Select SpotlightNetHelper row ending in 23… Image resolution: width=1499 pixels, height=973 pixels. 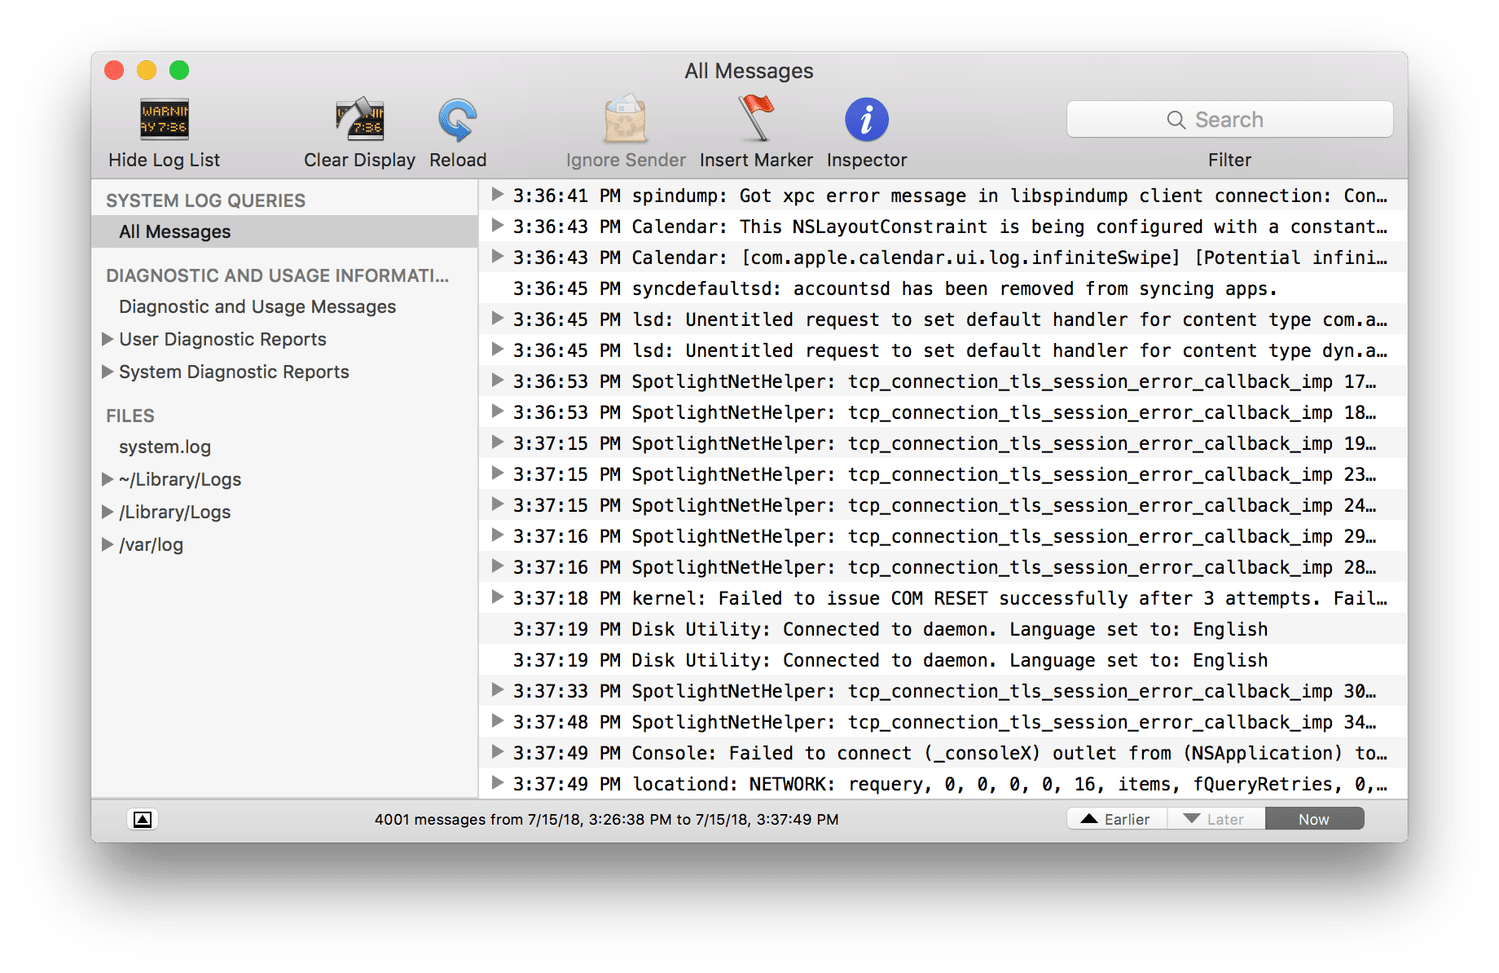[x=943, y=475]
